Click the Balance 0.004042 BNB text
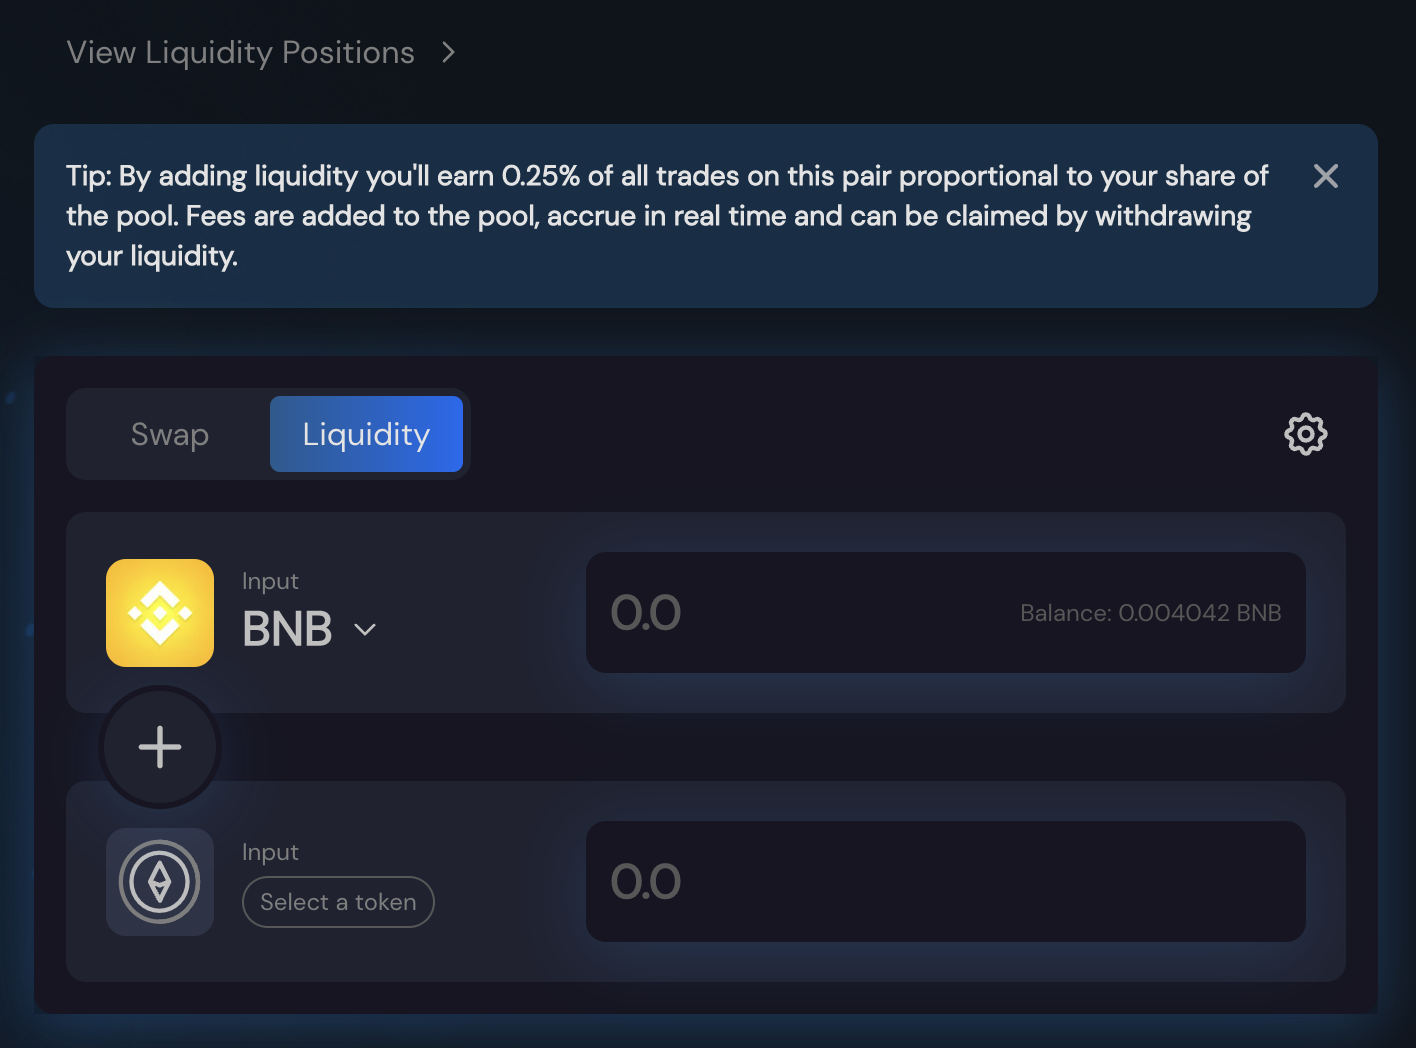Image resolution: width=1416 pixels, height=1048 pixels. pyautogui.click(x=1150, y=613)
